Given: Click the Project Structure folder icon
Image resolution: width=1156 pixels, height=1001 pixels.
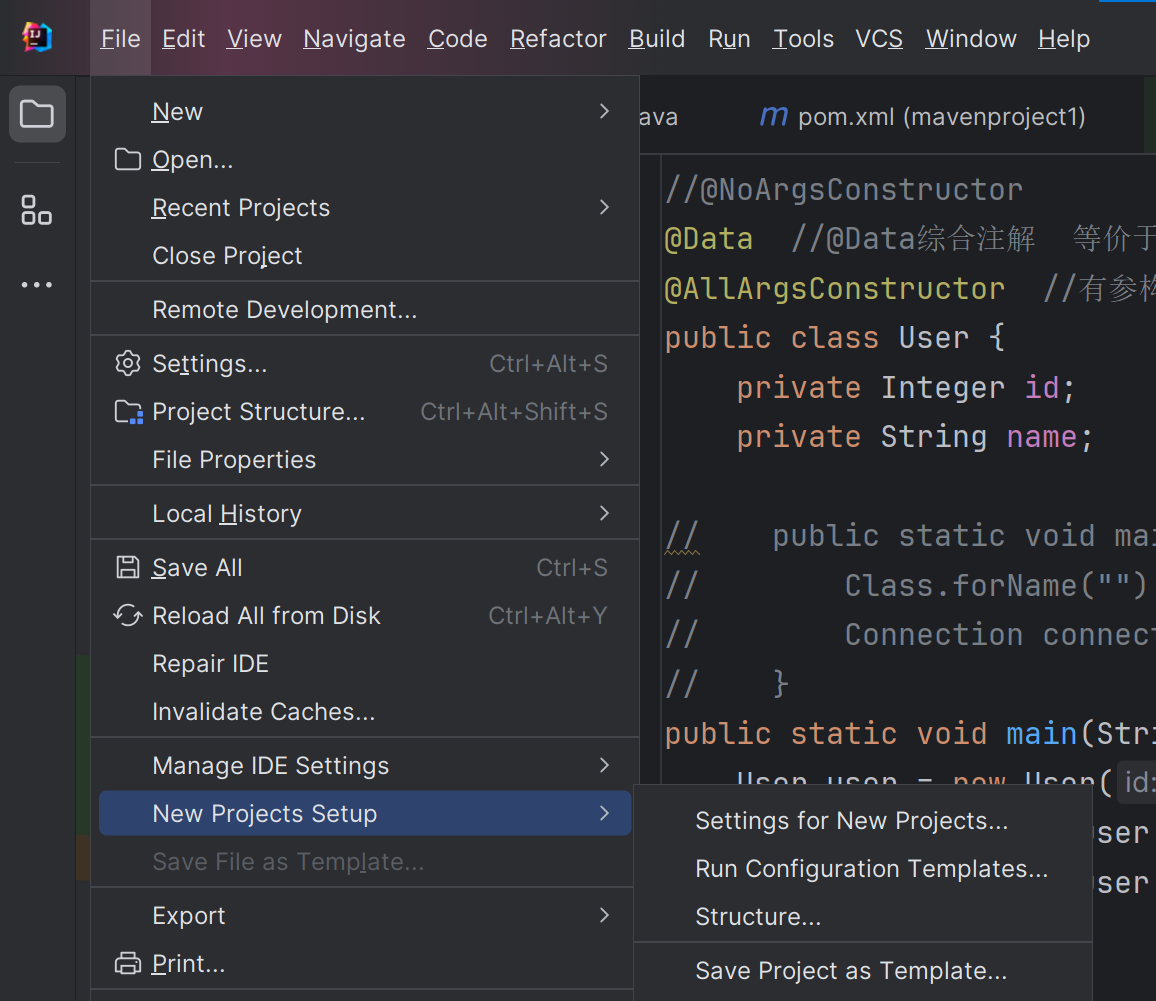Looking at the screenshot, I should point(128,412).
